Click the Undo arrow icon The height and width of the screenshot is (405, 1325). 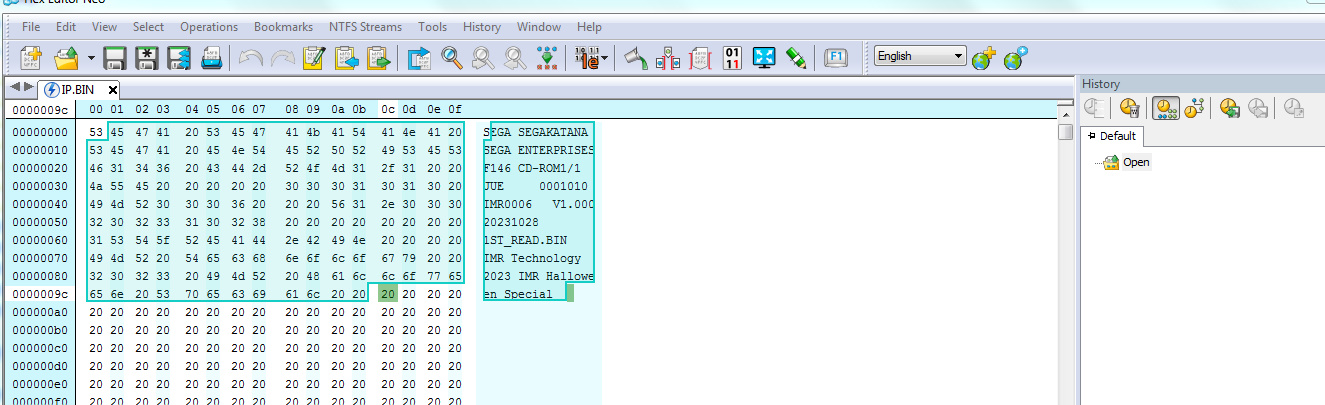[x=251, y=58]
